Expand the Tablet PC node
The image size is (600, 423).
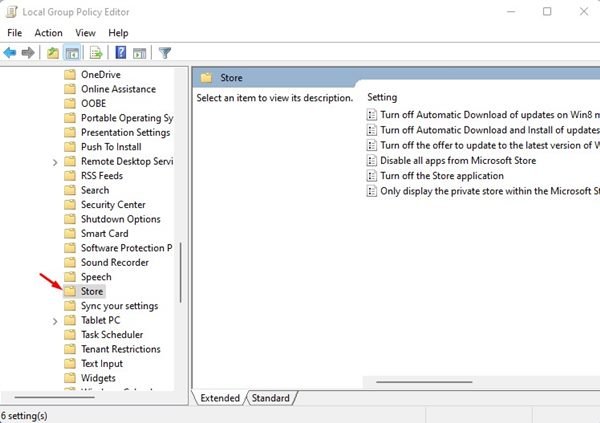click(x=55, y=321)
